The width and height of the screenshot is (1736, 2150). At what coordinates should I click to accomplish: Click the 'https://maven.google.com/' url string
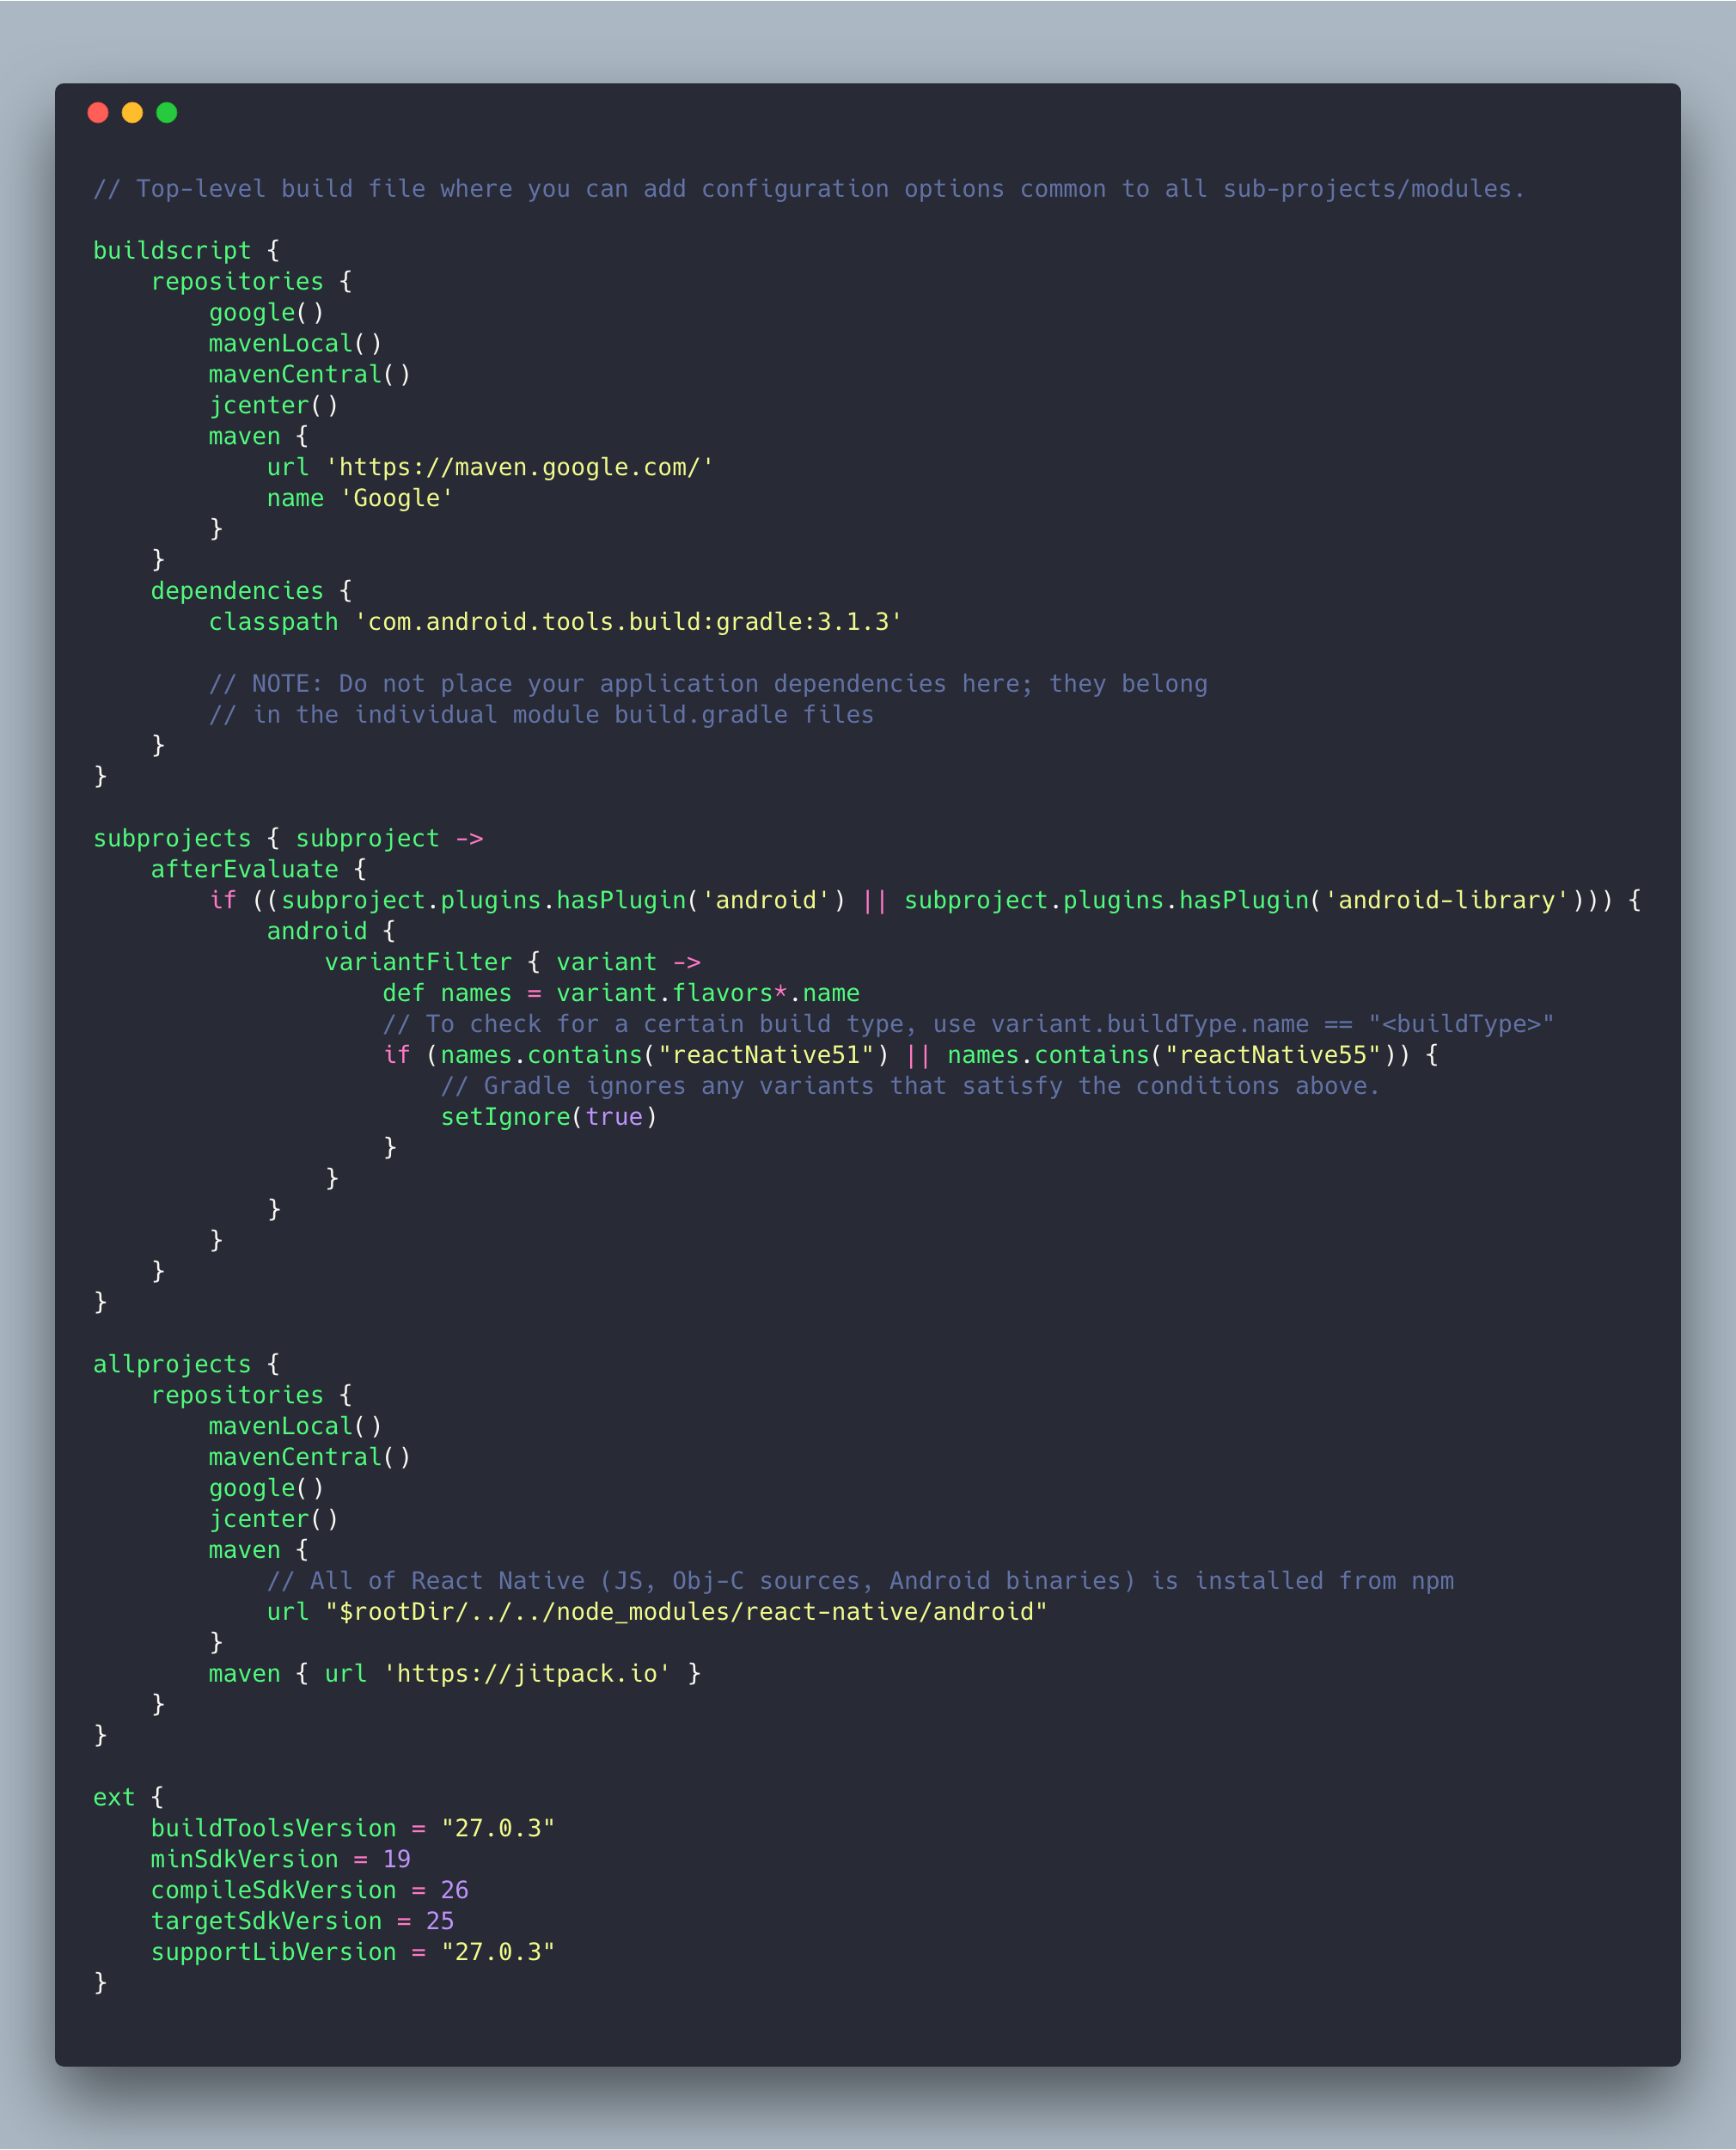pyautogui.click(x=520, y=467)
